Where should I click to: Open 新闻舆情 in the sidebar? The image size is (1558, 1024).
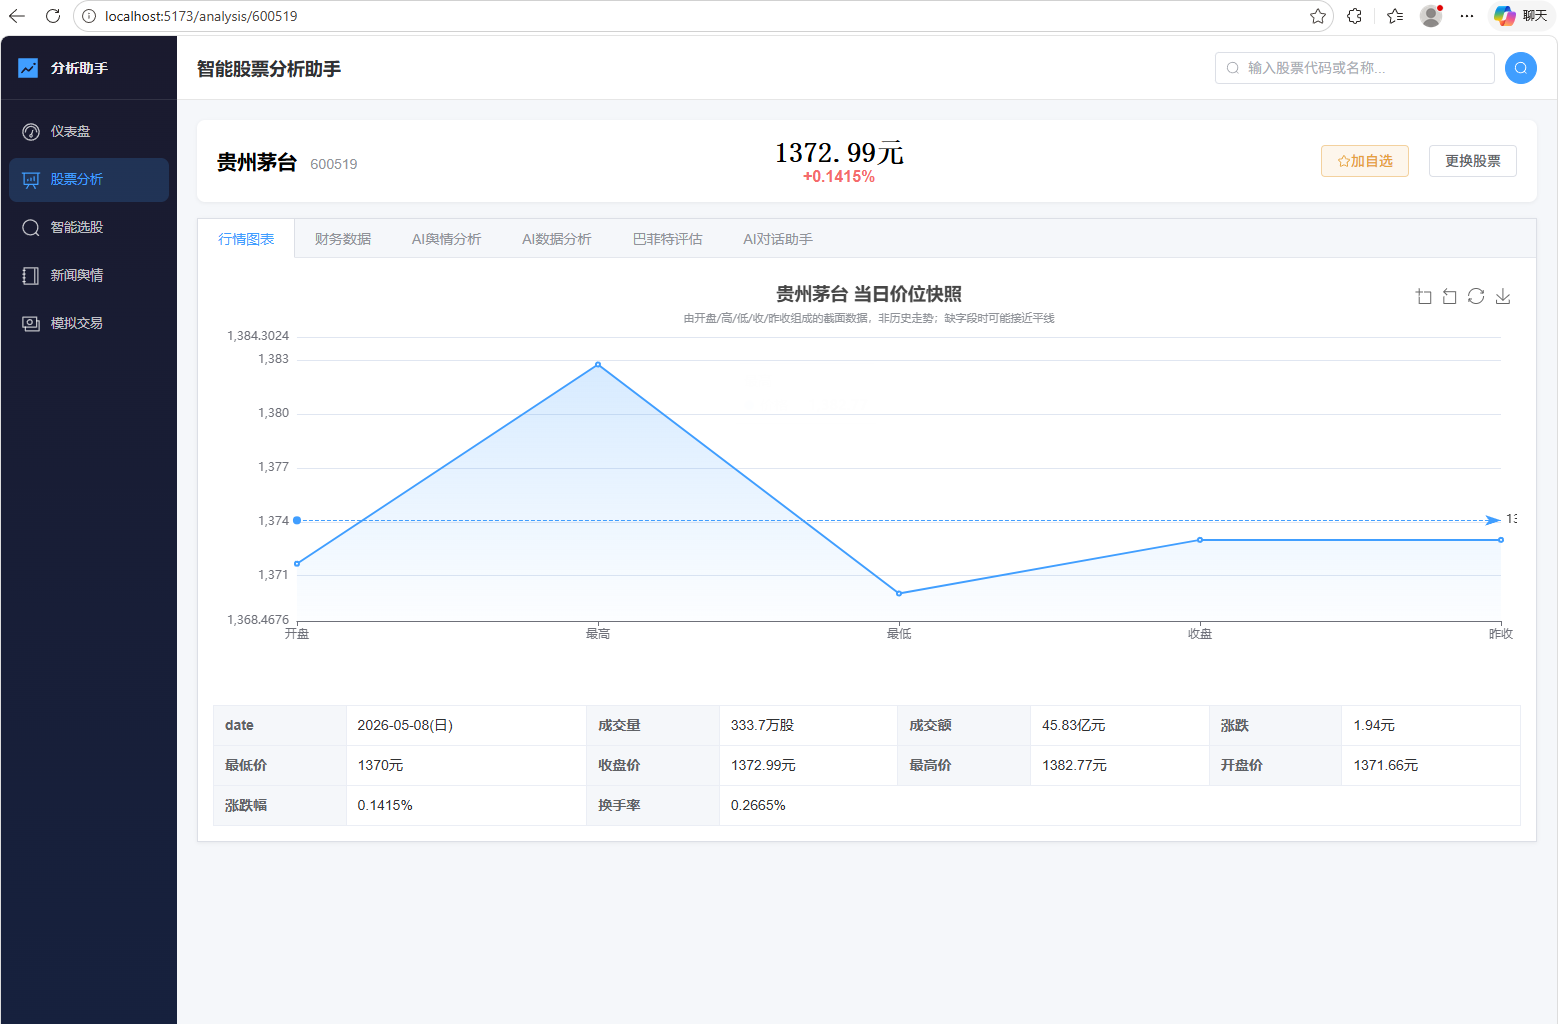(89, 276)
